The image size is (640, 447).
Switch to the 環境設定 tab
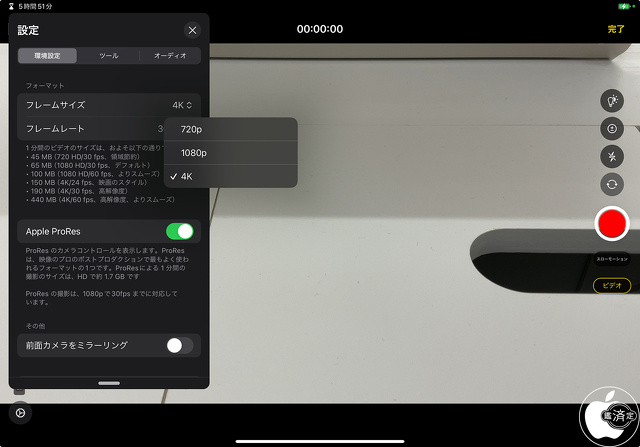click(47, 56)
